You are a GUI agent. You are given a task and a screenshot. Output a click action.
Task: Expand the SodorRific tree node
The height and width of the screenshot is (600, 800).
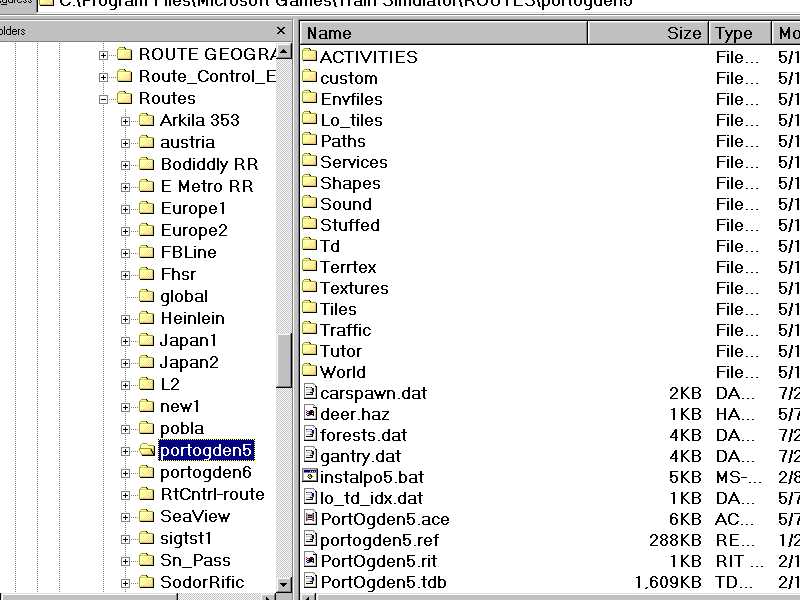click(x=125, y=583)
